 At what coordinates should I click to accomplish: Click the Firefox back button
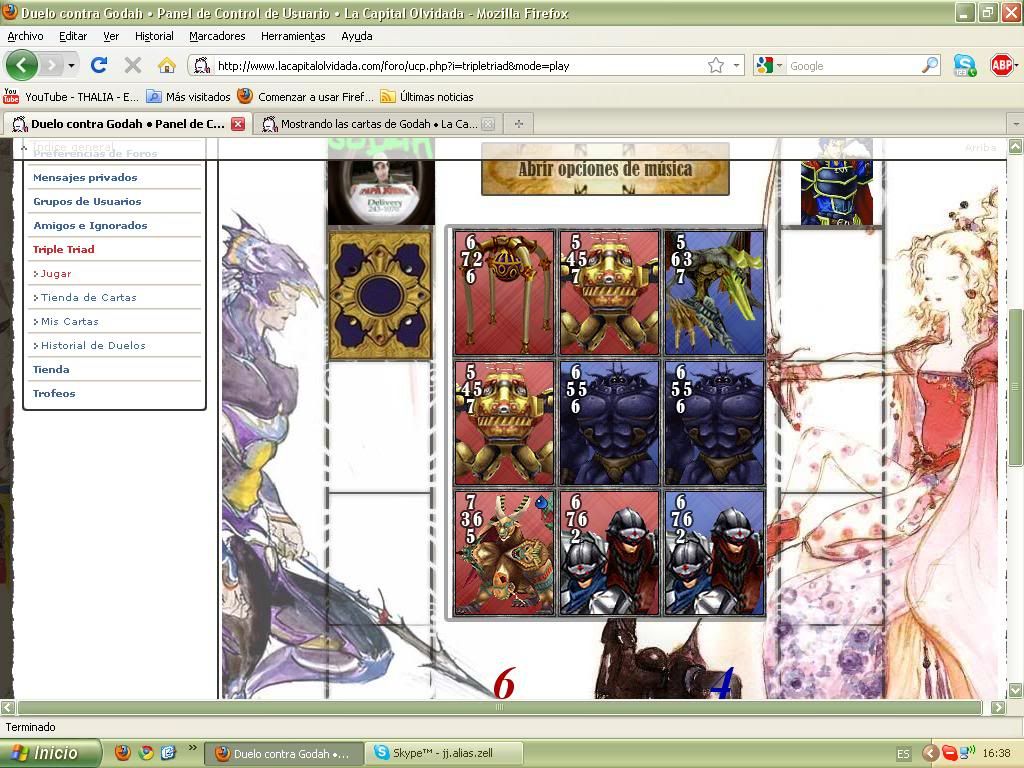coord(22,65)
